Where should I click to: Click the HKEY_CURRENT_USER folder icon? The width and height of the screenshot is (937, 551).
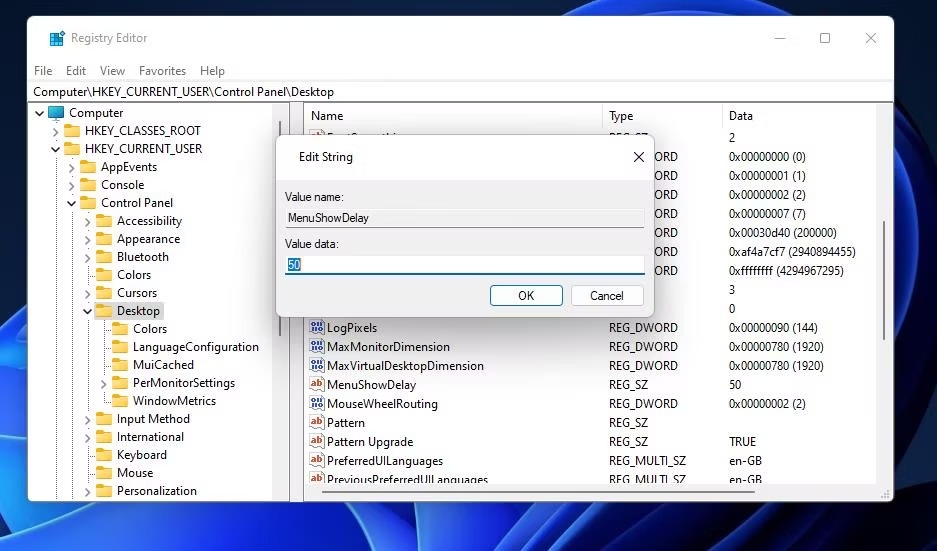point(72,148)
